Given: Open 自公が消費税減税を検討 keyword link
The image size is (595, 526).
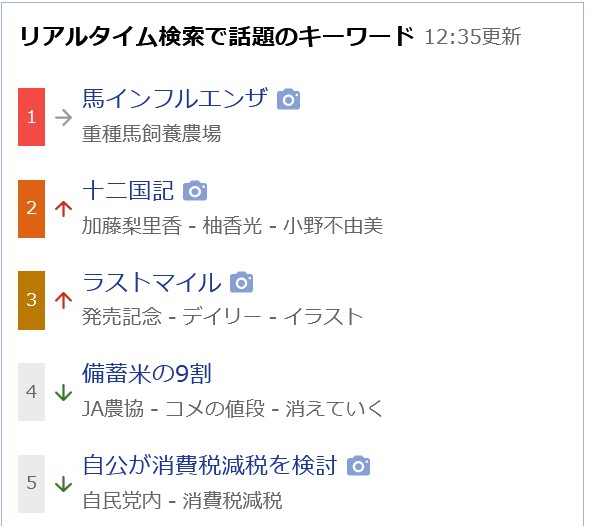Looking at the screenshot, I should point(210,465).
